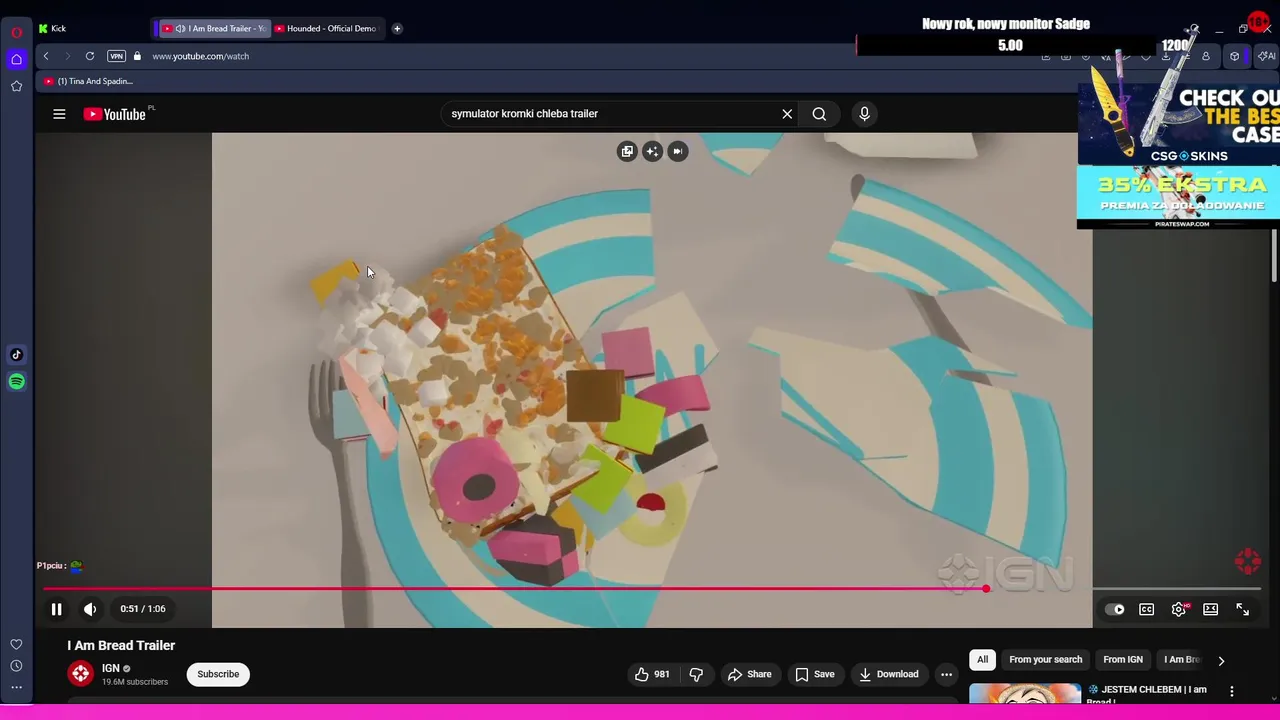Open the bookmarks star in Opera sidebar
1280x720 pixels.
(16, 87)
